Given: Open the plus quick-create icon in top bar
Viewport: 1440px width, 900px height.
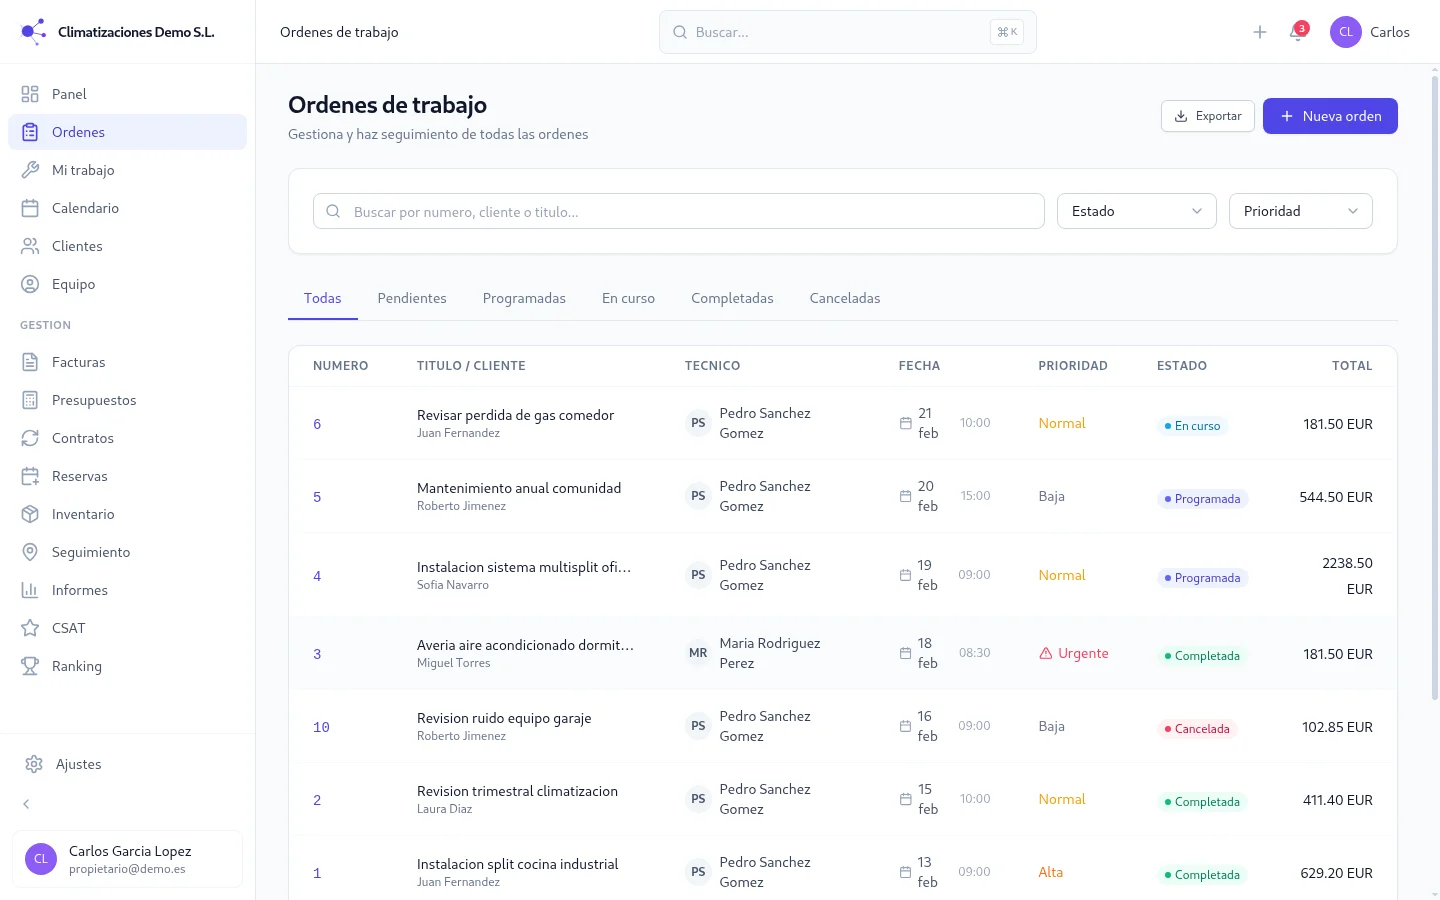Looking at the screenshot, I should (1259, 31).
